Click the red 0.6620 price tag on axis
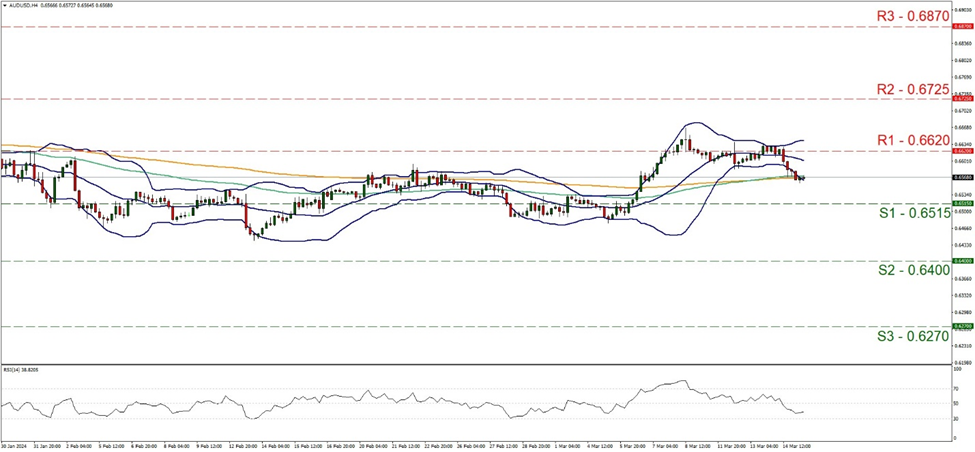975x452 pixels. click(961, 151)
